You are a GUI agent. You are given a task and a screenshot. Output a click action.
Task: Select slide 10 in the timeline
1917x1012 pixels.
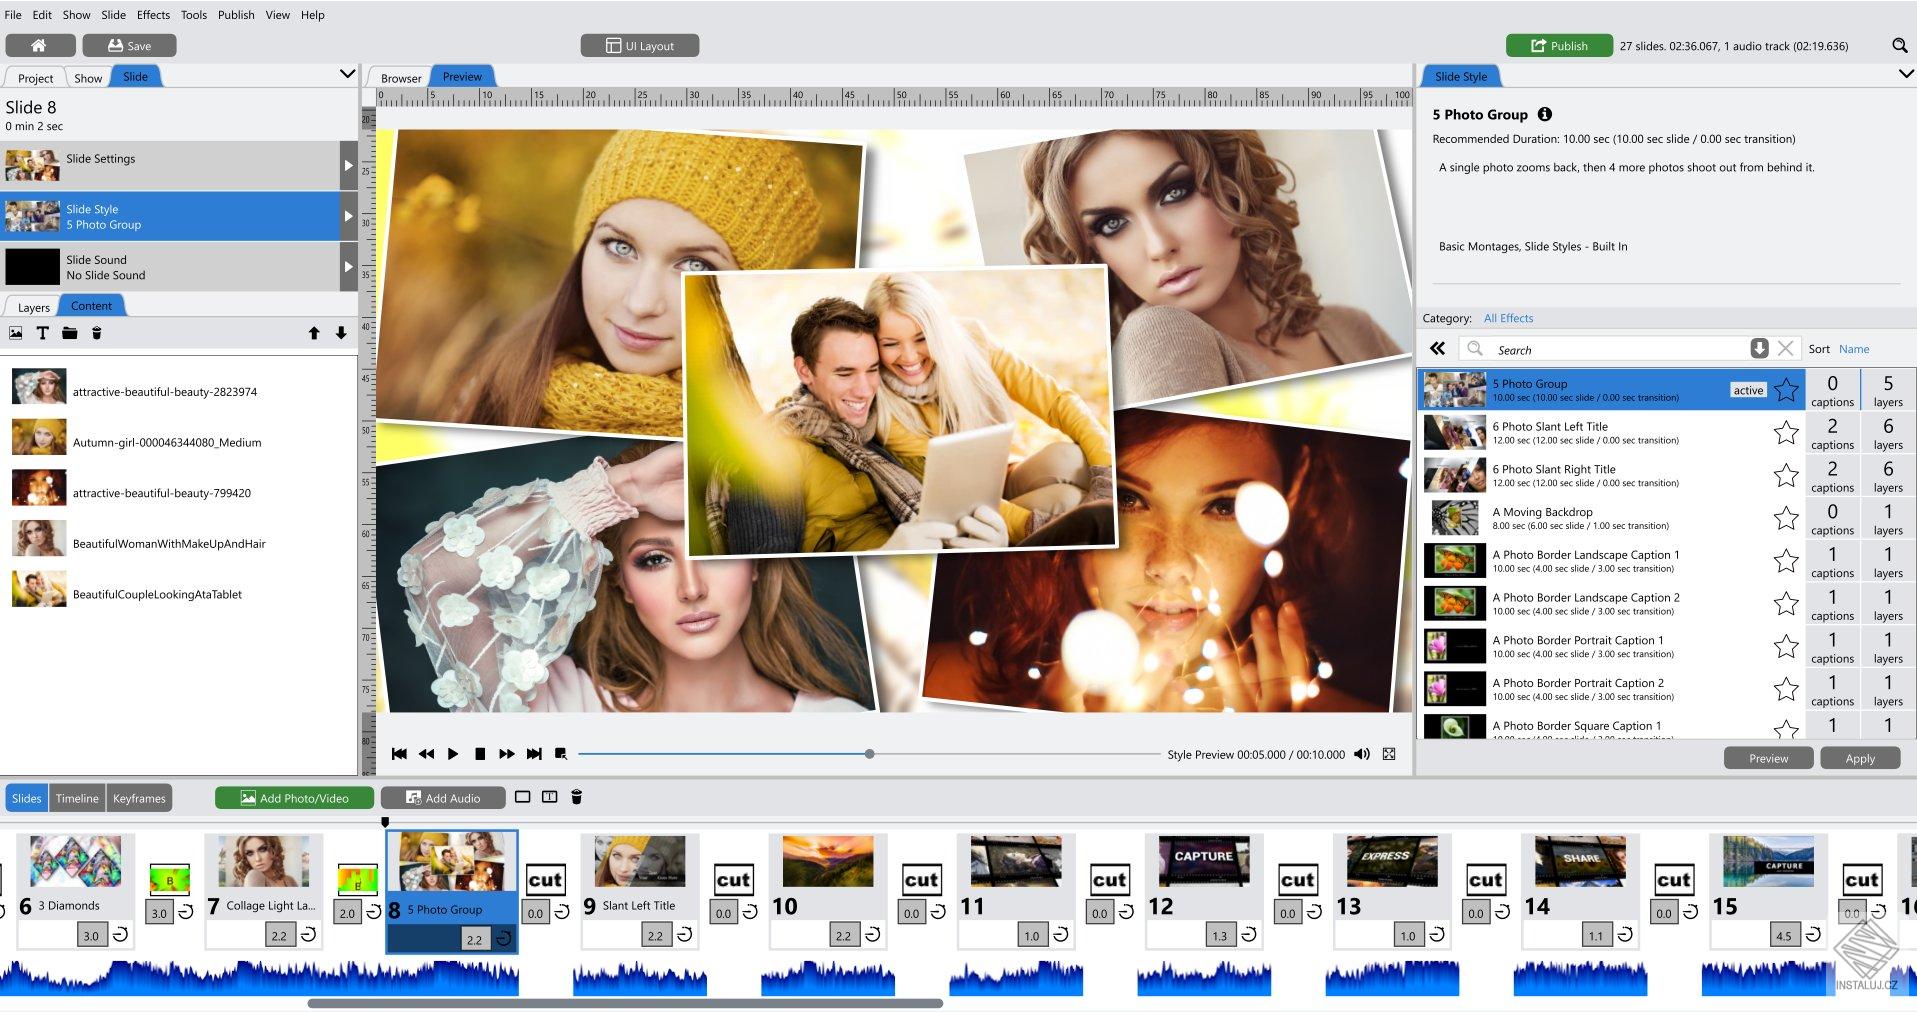click(x=828, y=862)
